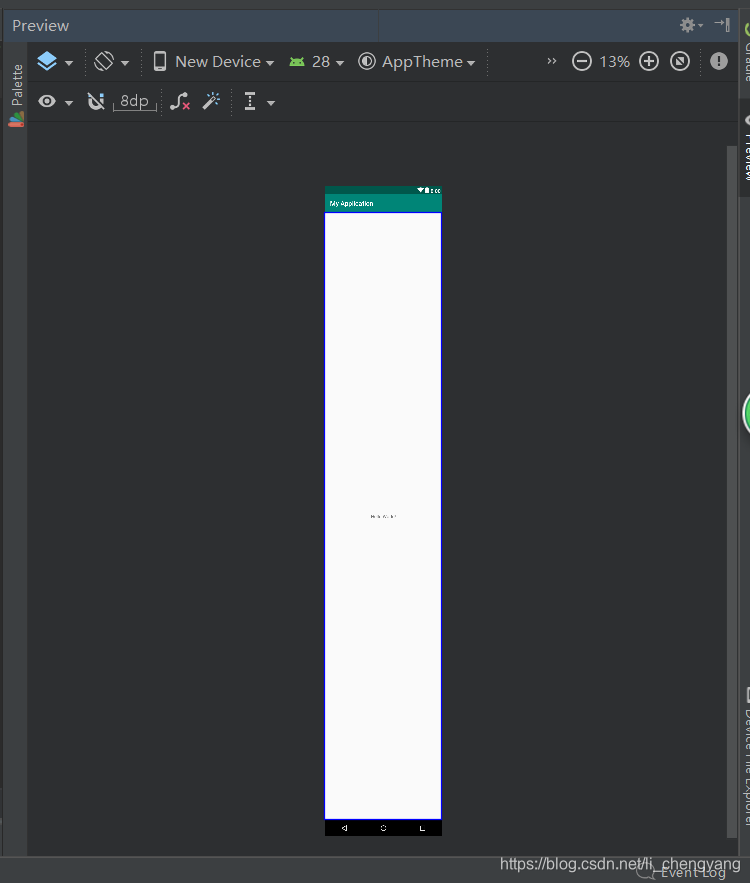Click the recents navigation button in preview

pyautogui.click(x=422, y=828)
